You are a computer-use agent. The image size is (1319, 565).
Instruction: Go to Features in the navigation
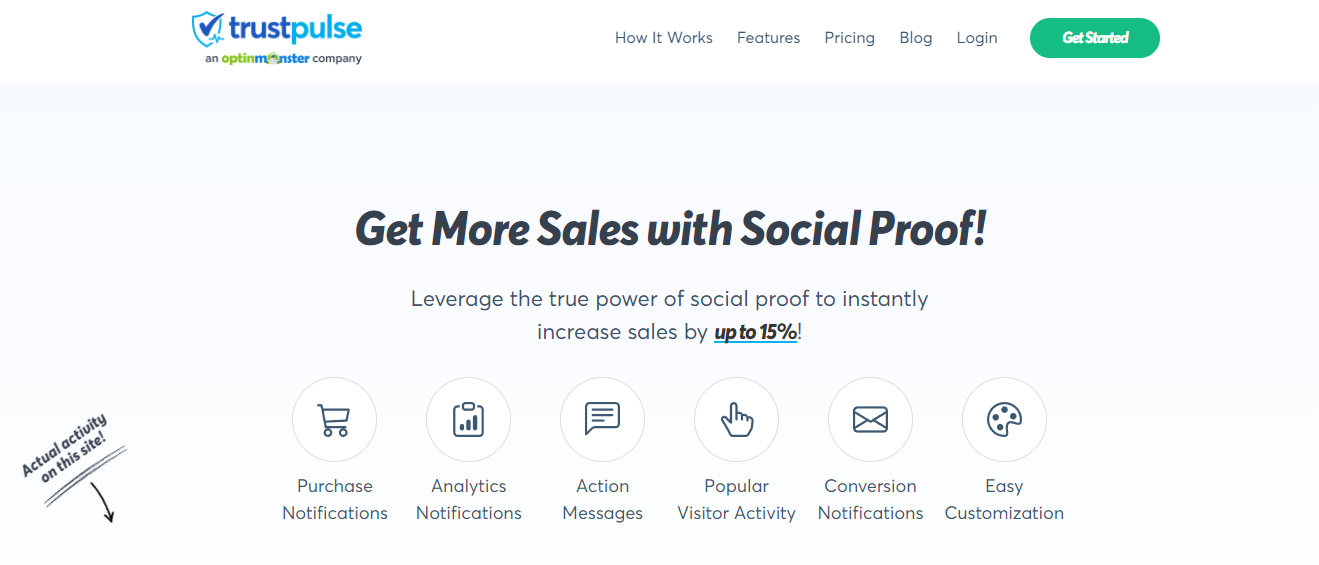pyautogui.click(x=768, y=38)
